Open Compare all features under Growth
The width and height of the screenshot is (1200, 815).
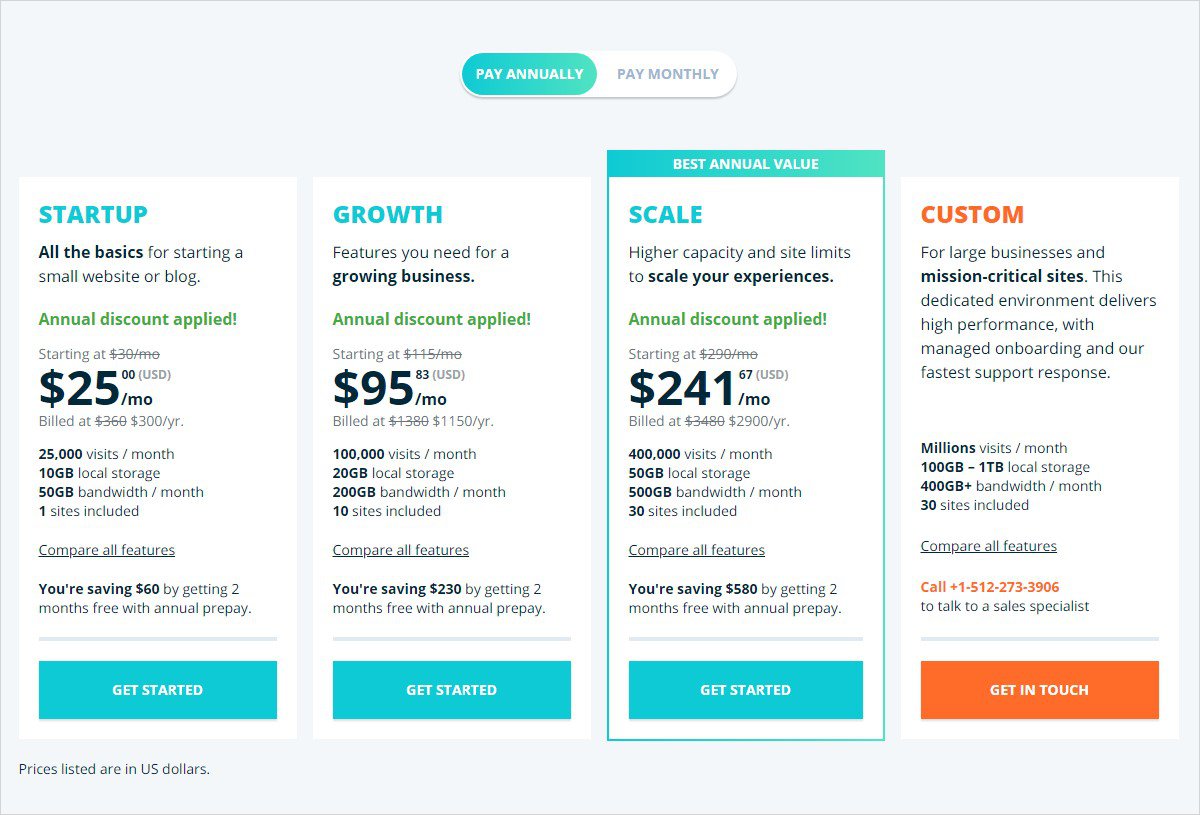point(401,550)
